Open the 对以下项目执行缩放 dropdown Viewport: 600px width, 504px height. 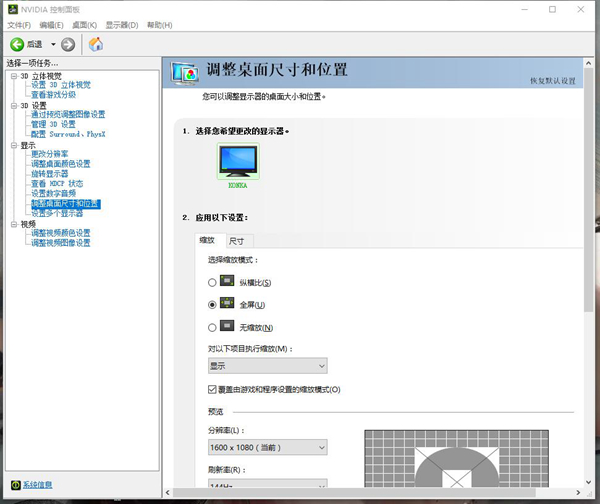coord(267,366)
